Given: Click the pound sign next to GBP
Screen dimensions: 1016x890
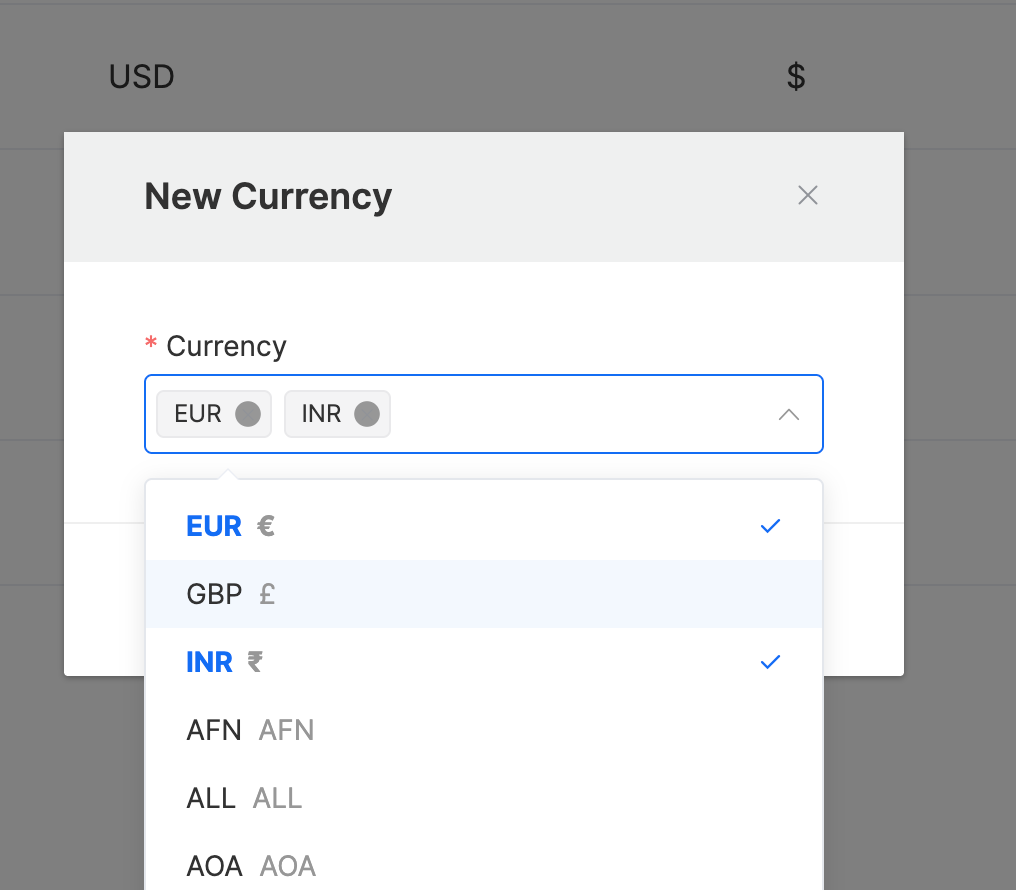Looking at the screenshot, I should click(267, 594).
